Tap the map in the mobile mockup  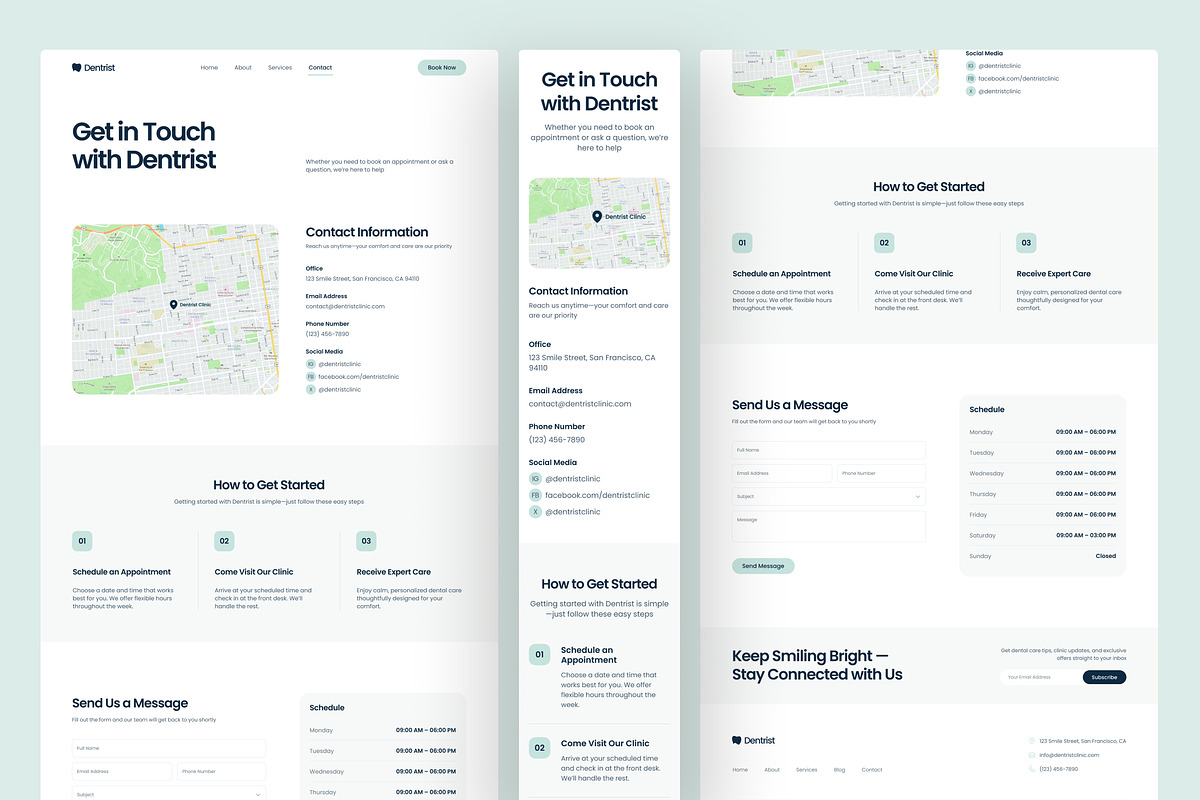pos(599,223)
